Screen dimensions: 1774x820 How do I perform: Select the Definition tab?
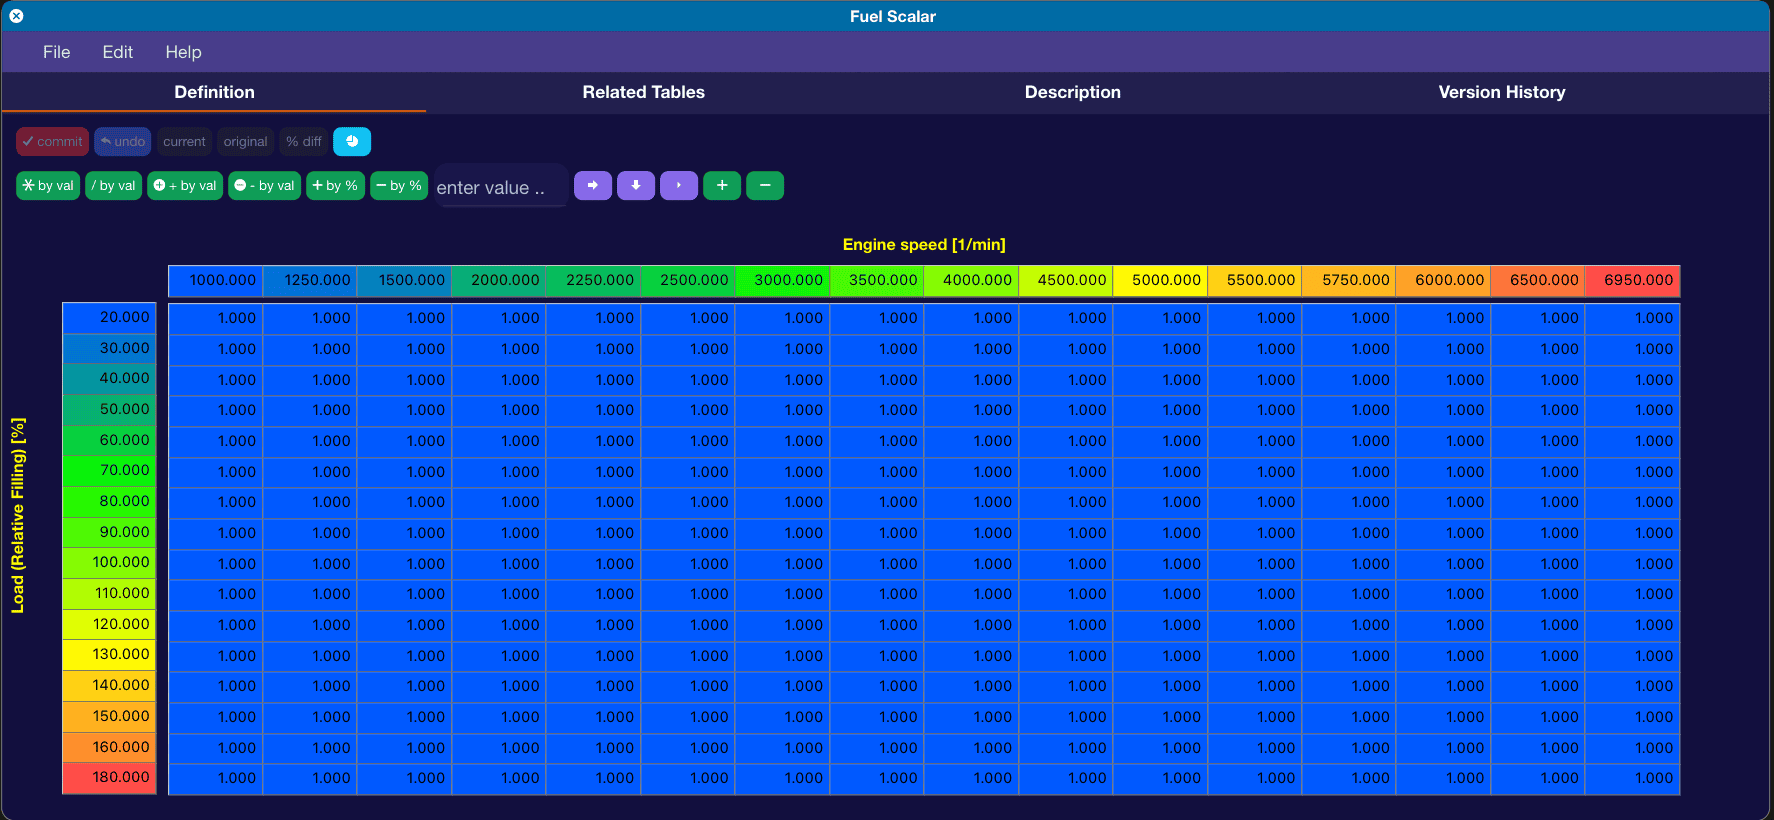(x=214, y=92)
